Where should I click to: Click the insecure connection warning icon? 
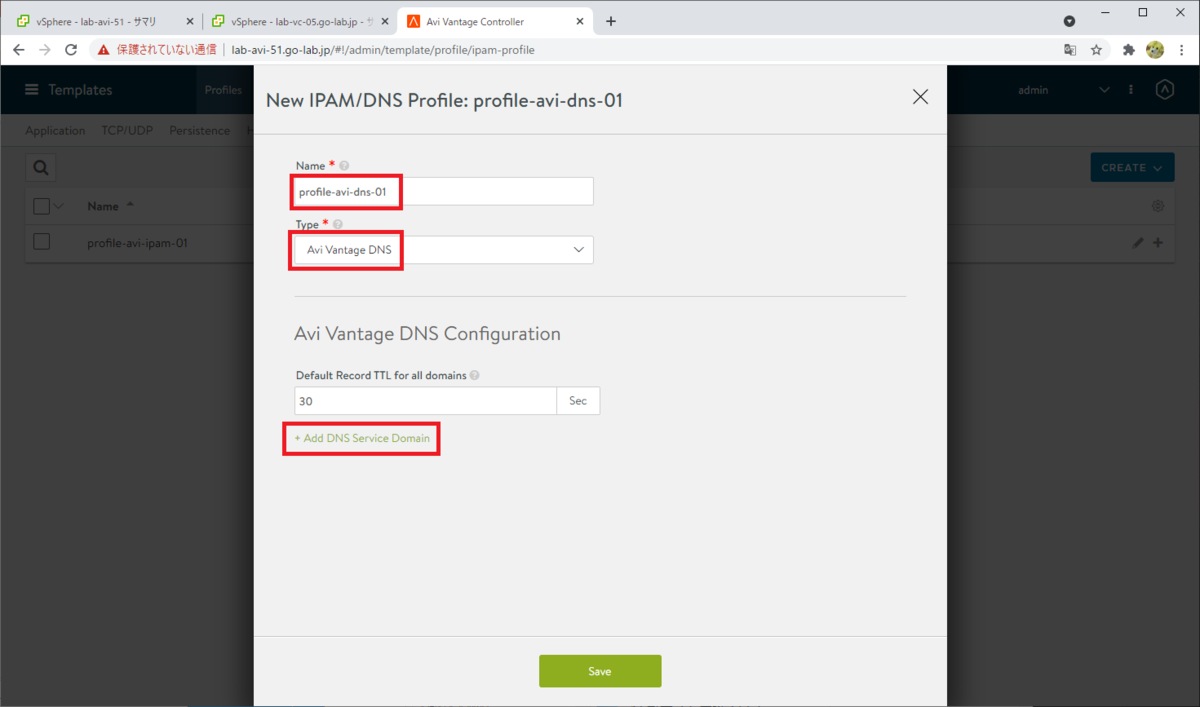point(104,49)
